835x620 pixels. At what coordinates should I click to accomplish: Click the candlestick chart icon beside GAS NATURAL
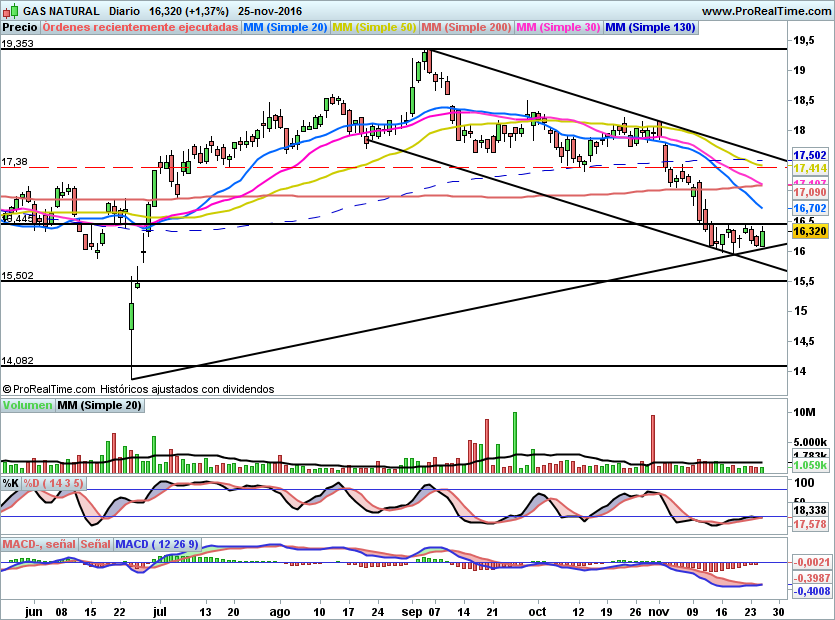coord(10,10)
